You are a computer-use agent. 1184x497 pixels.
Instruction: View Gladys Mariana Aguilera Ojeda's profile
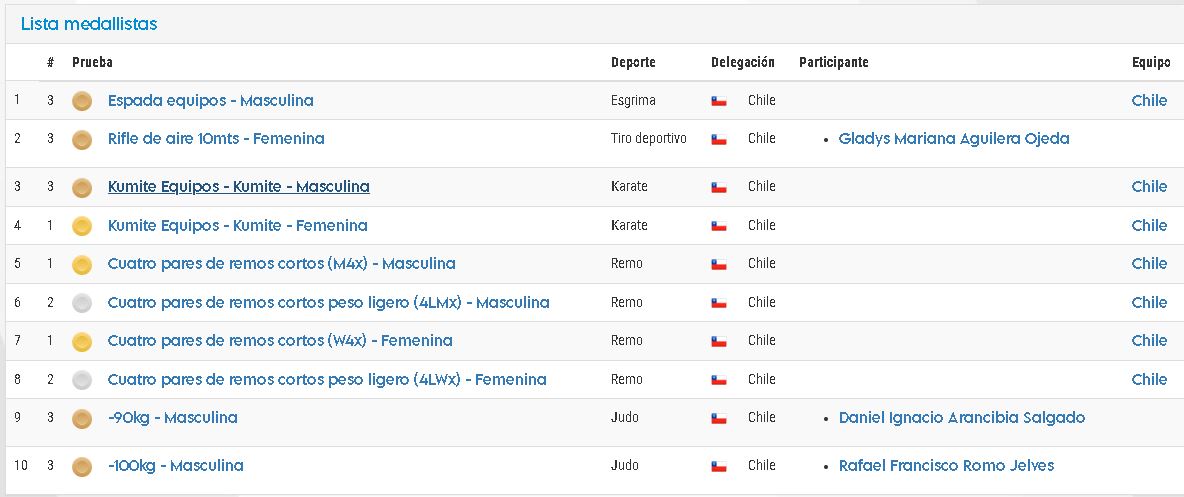coord(954,139)
